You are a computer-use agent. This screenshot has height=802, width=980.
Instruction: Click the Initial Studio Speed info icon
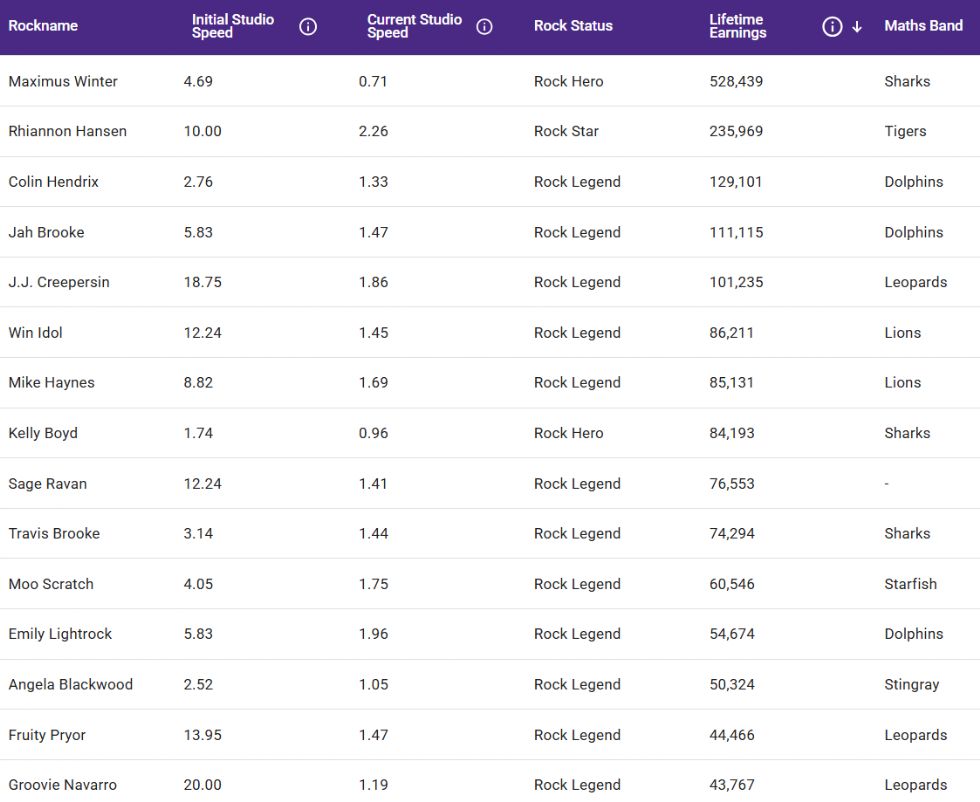point(308,27)
